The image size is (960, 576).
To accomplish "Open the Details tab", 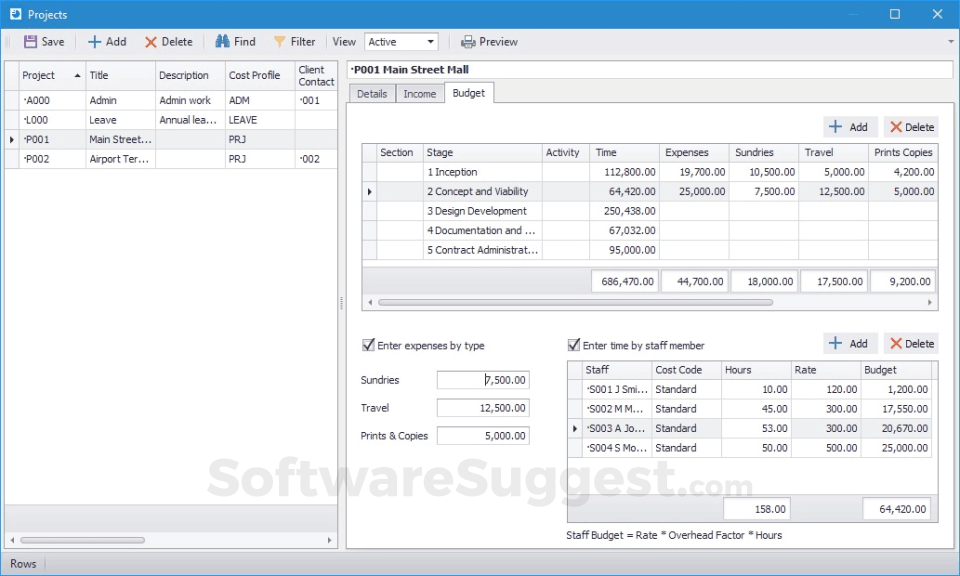I will [x=371, y=93].
